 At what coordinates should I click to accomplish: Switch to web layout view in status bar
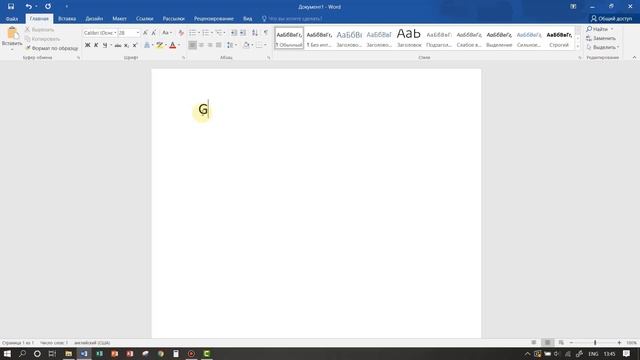click(x=561, y=343)
